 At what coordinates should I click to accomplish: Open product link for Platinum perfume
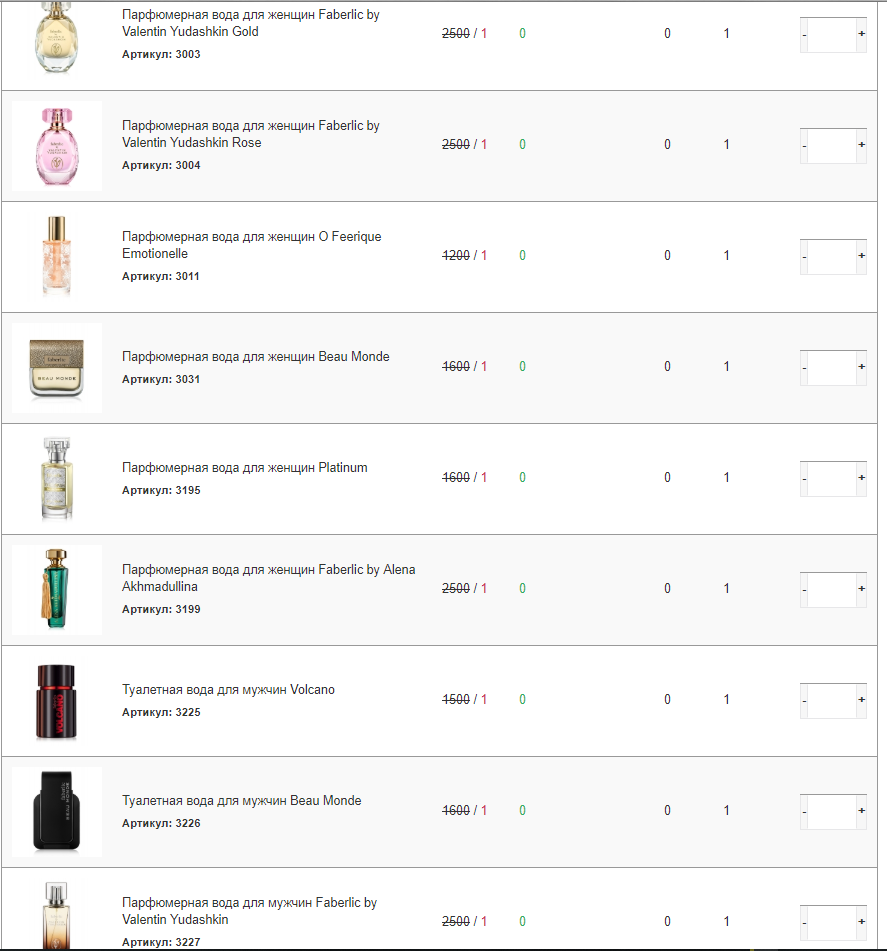click(245, 468)
